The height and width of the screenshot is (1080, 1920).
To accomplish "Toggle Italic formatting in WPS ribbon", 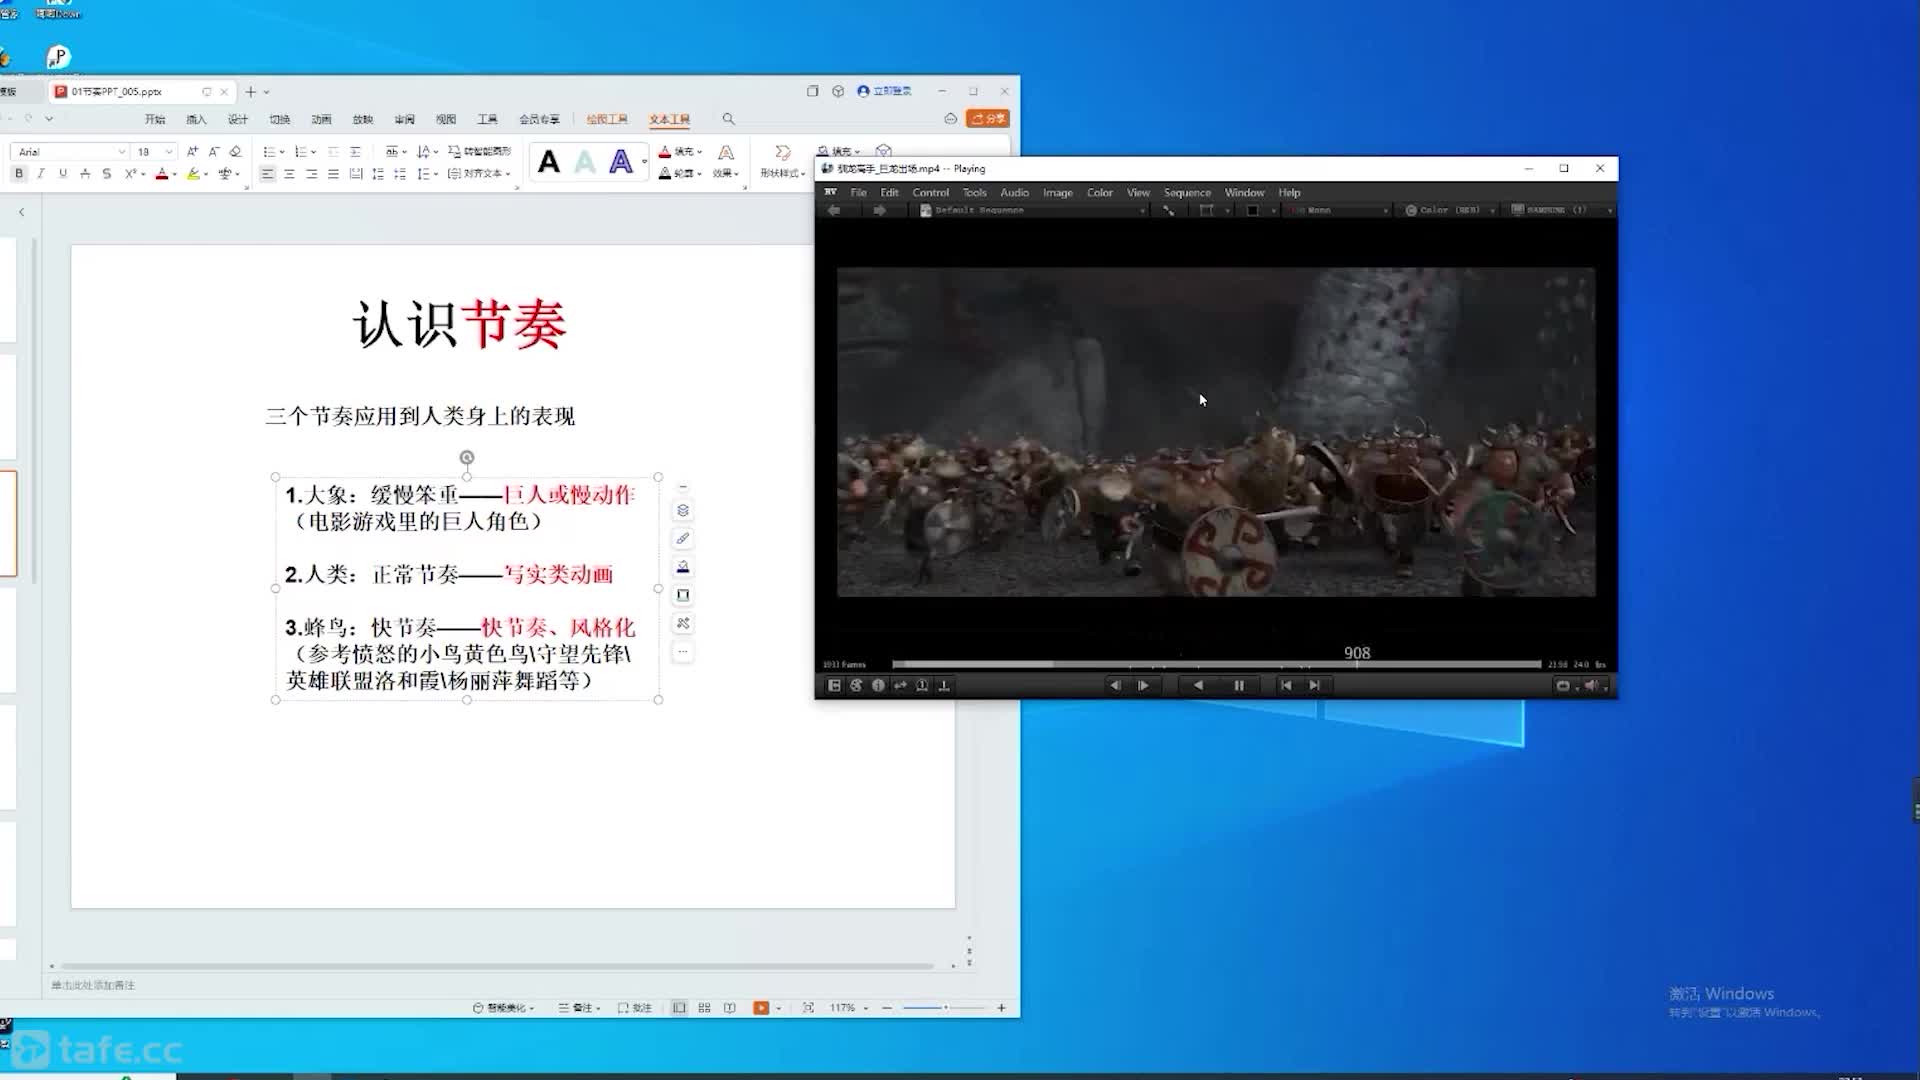I will tap(40, 174).
